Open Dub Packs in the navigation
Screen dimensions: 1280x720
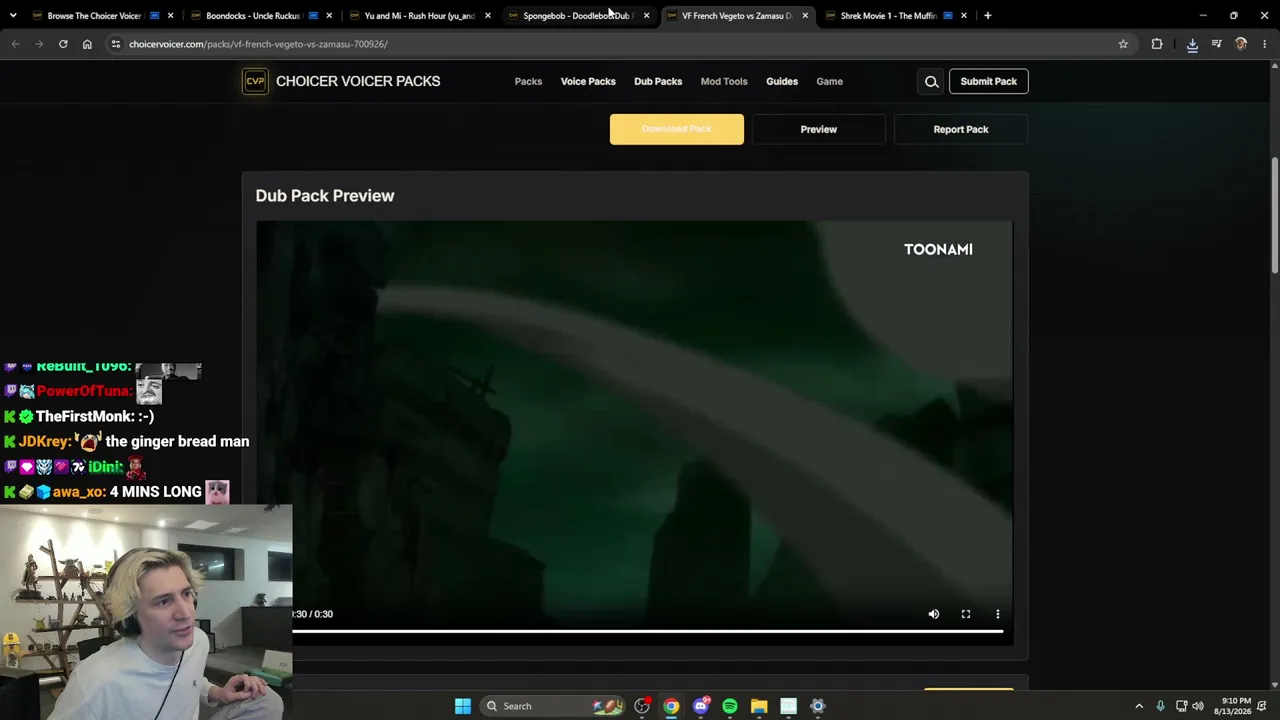tap(658, 82)
